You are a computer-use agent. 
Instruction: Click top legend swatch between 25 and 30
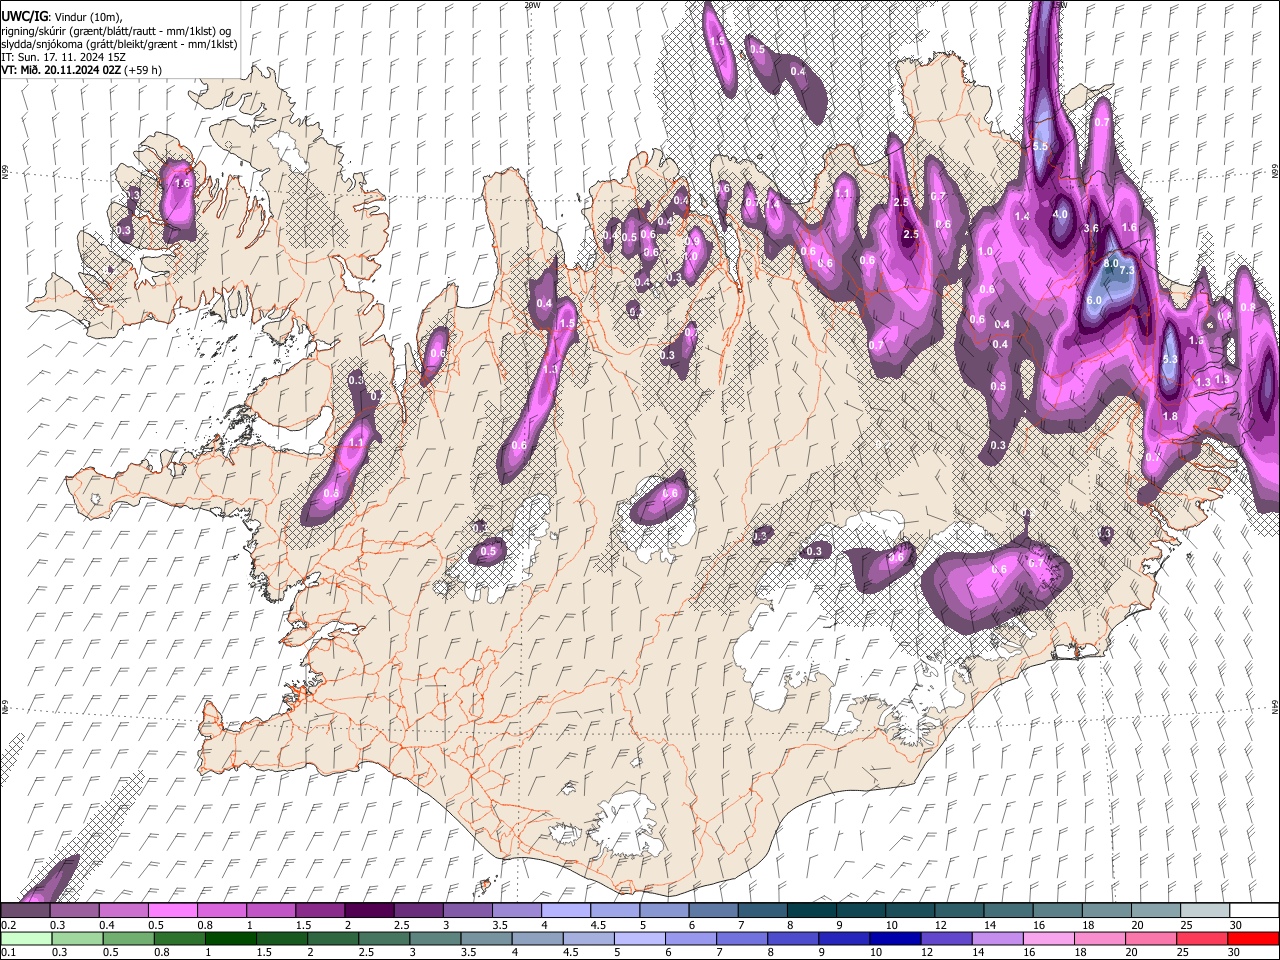pyautogui.click(x=1206, y=910)
